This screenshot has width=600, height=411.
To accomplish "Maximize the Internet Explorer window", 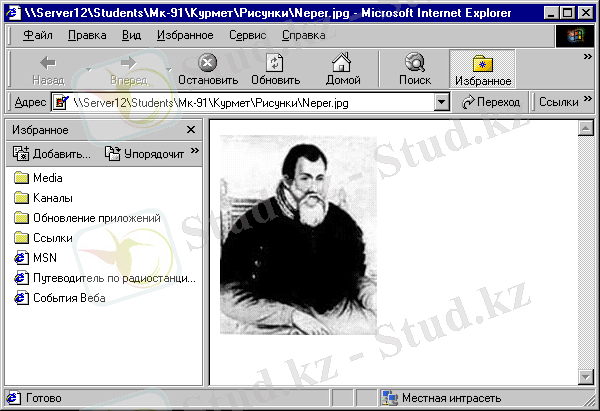I will (x=567, y=13).
